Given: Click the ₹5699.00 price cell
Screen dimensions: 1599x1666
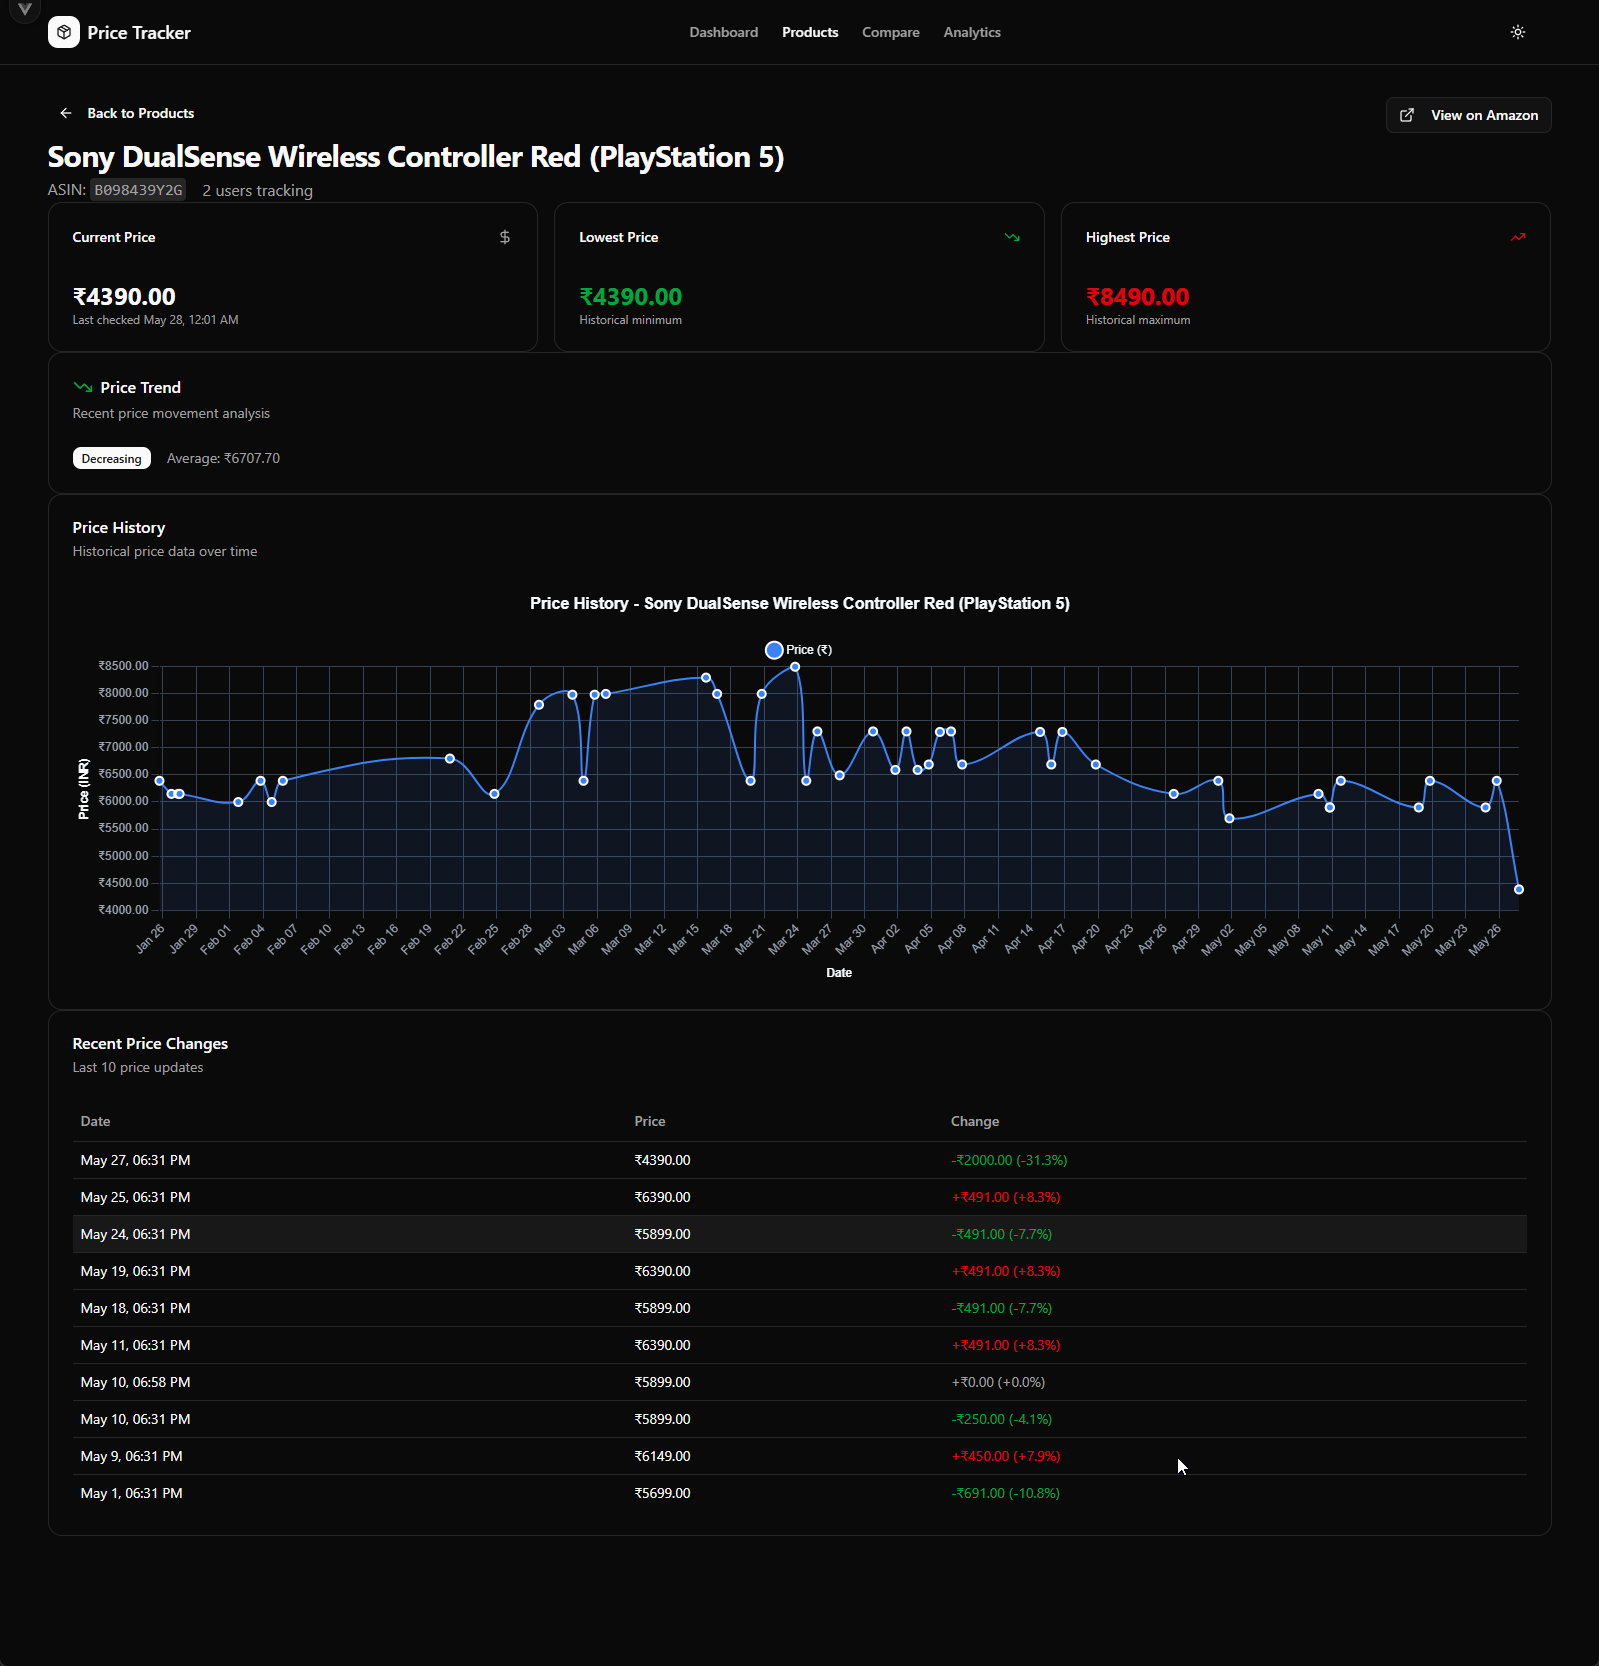Looking at the screenshot, I should (662, 1493).
